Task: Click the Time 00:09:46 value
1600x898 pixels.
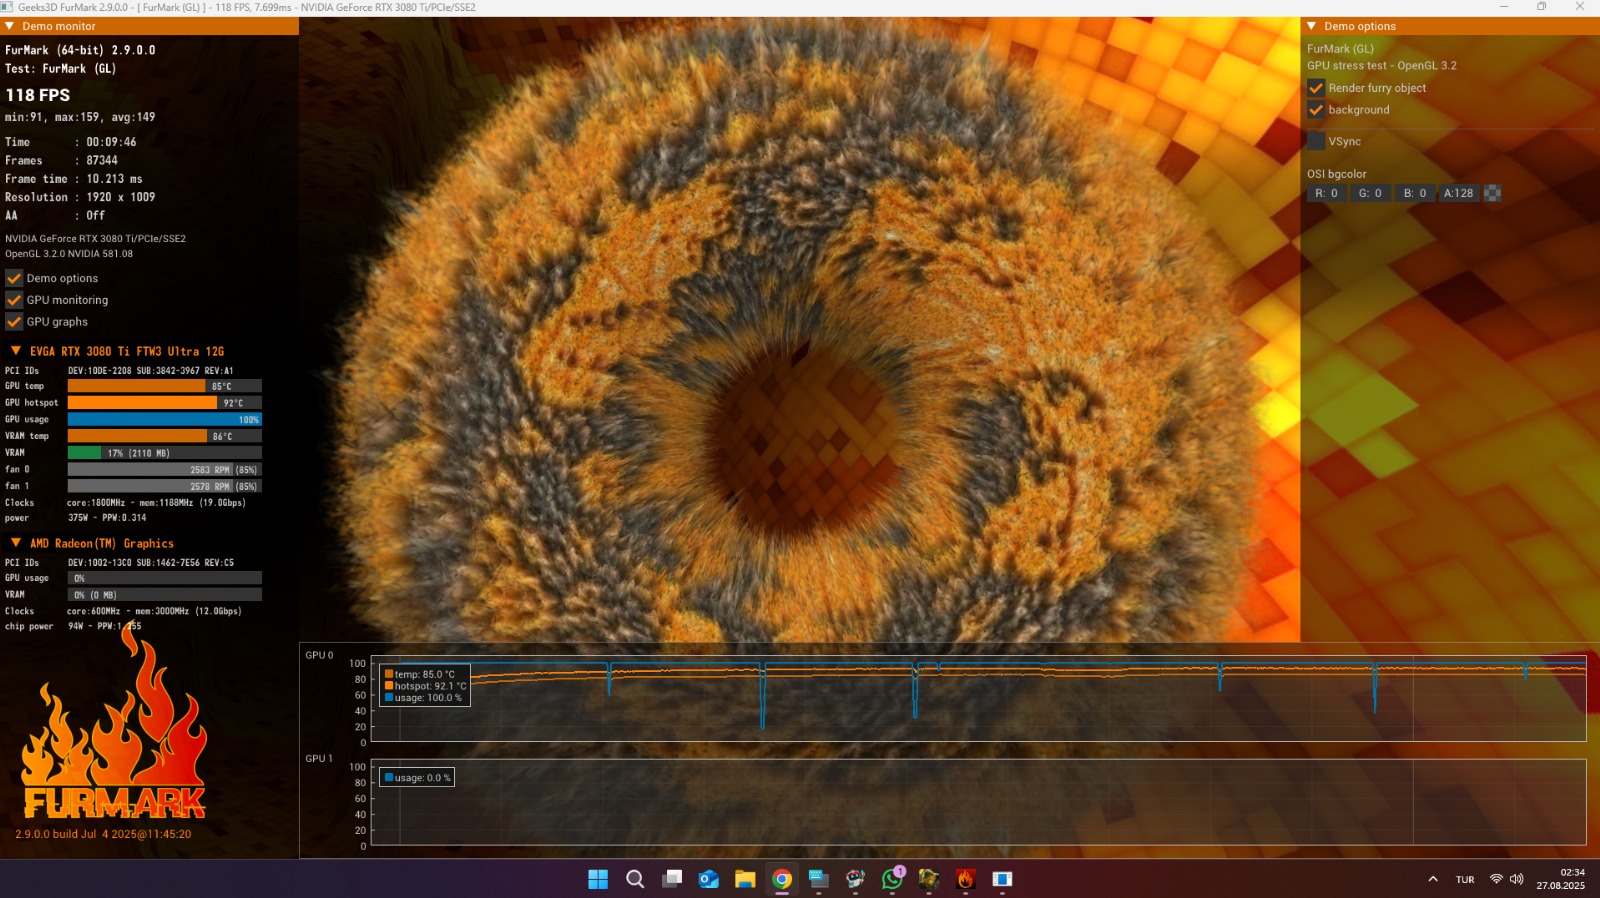Action: click(111, 142)
